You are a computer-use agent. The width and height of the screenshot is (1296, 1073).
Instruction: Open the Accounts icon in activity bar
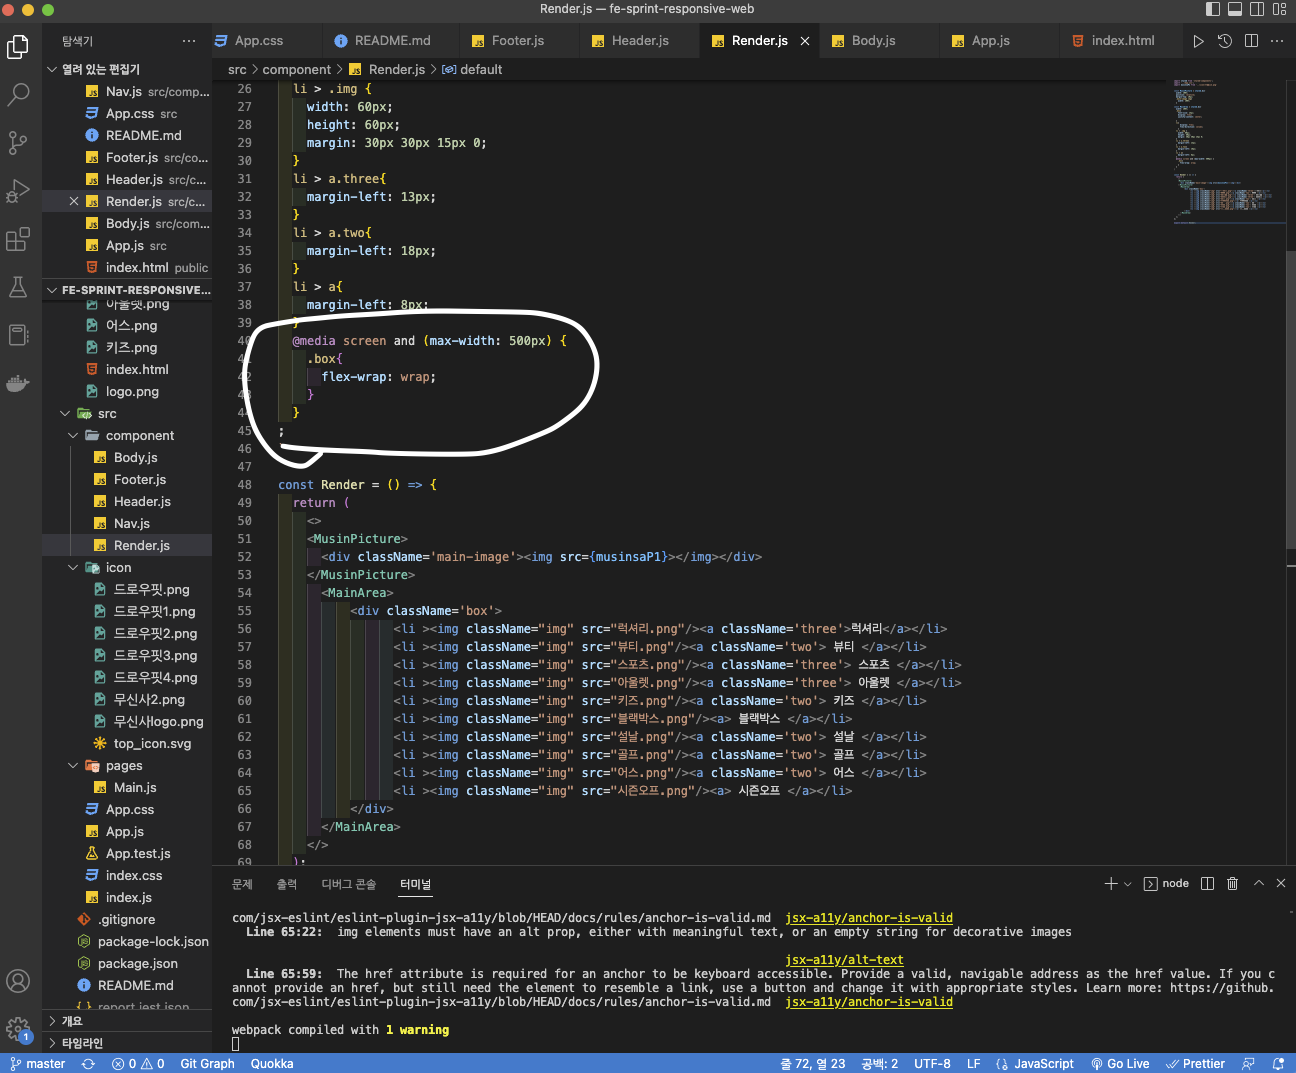click(x=18, y=981)
